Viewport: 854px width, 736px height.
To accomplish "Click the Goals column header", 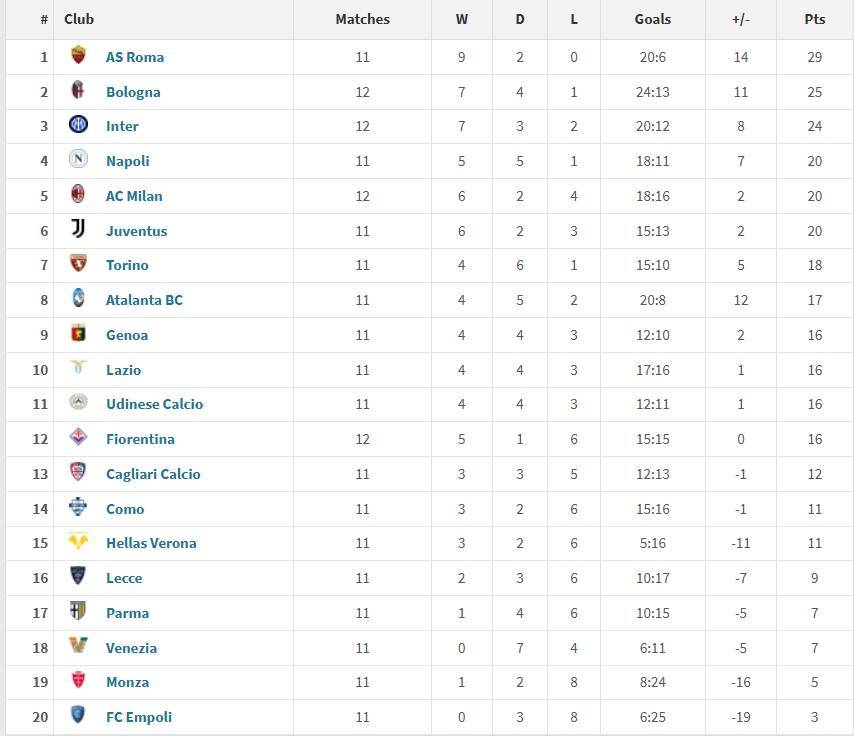I will tap(652, 19).
